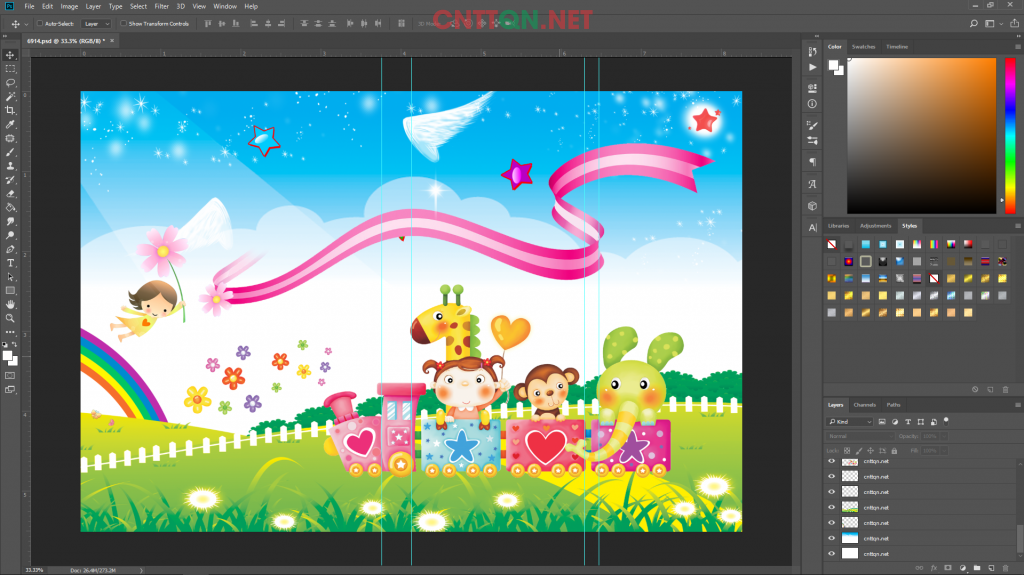
Task: Click the share button at top right
Action: (1014, 24)
